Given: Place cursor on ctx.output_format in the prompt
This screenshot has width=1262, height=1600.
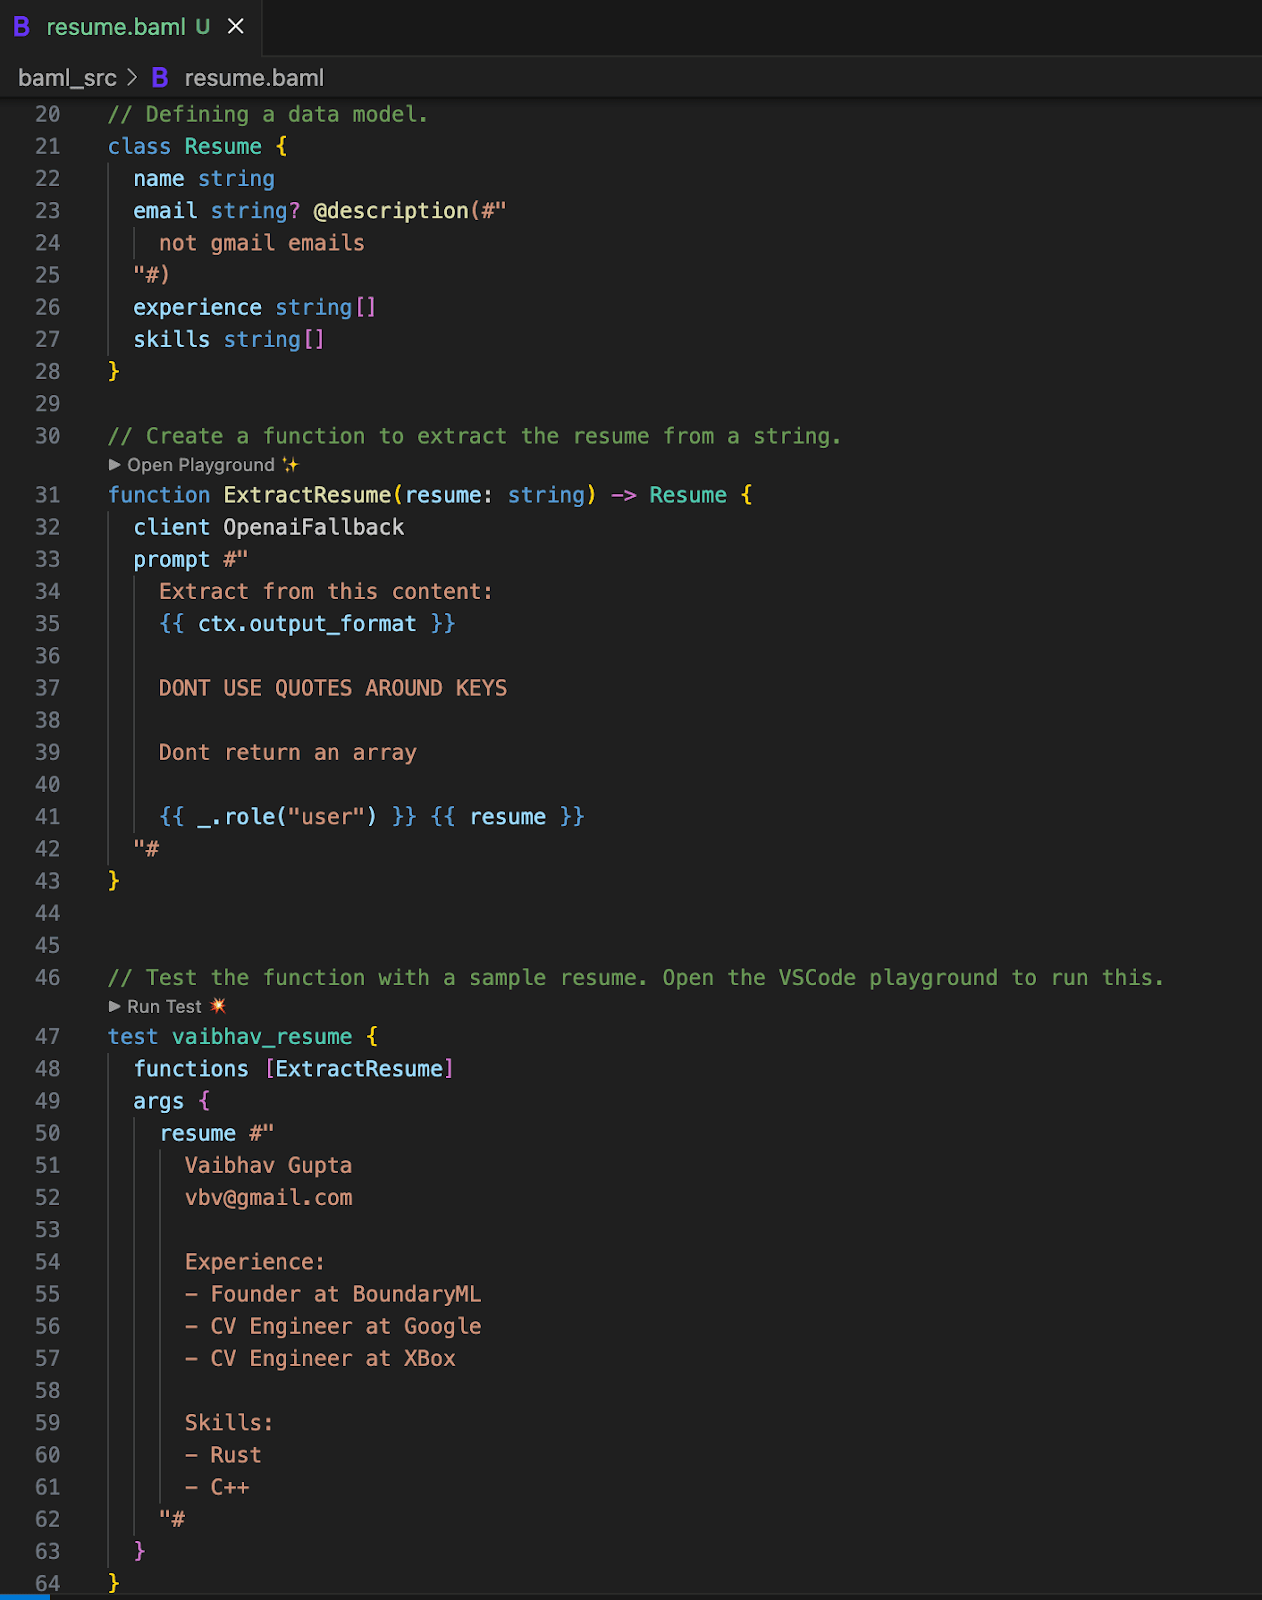Looking at the screenshot, I should pyautogui.click(x=306, y=624).
